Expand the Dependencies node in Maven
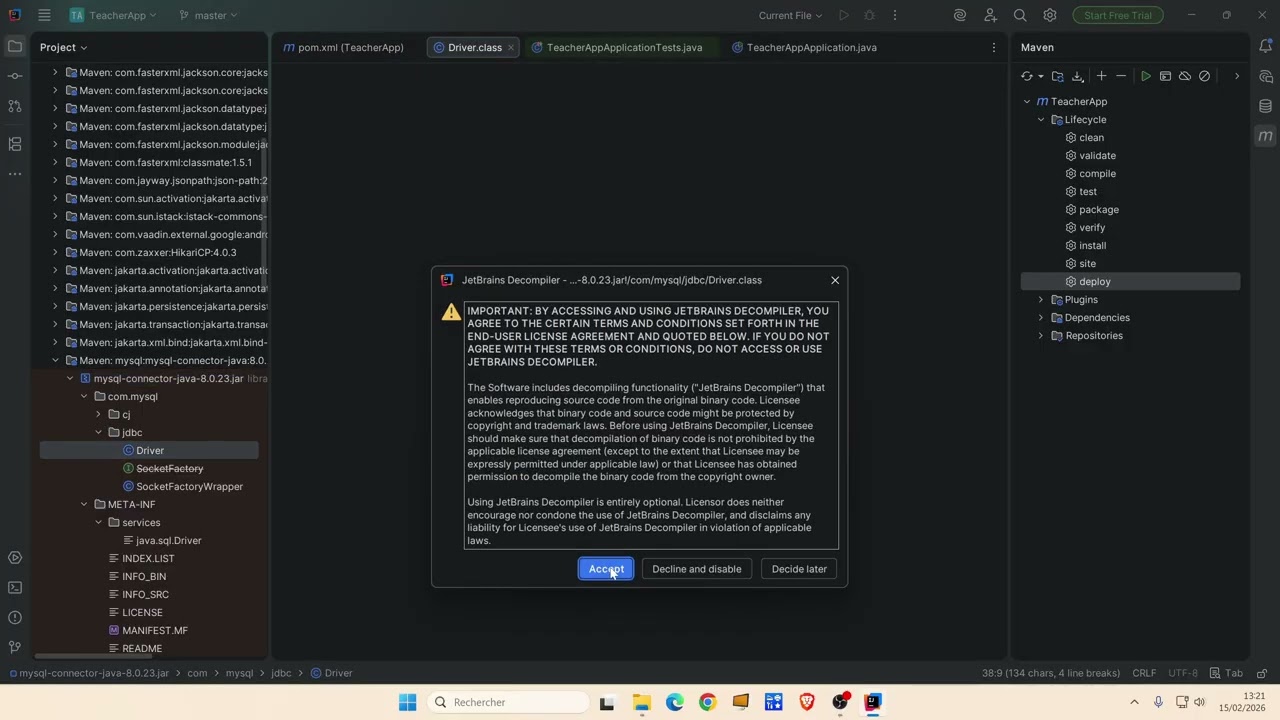 (x=1041, y=317)
